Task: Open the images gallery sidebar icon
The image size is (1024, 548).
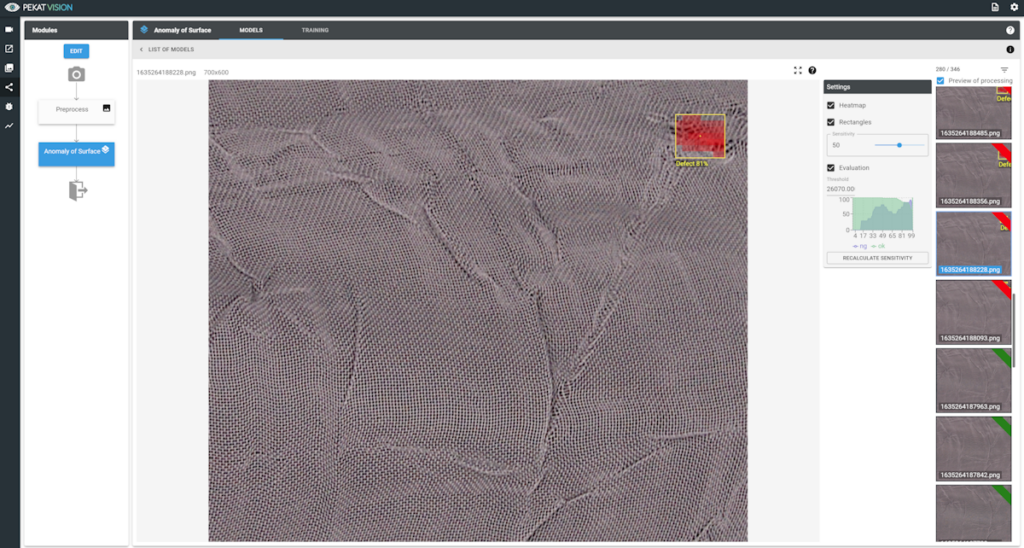Action: [9, 68]
